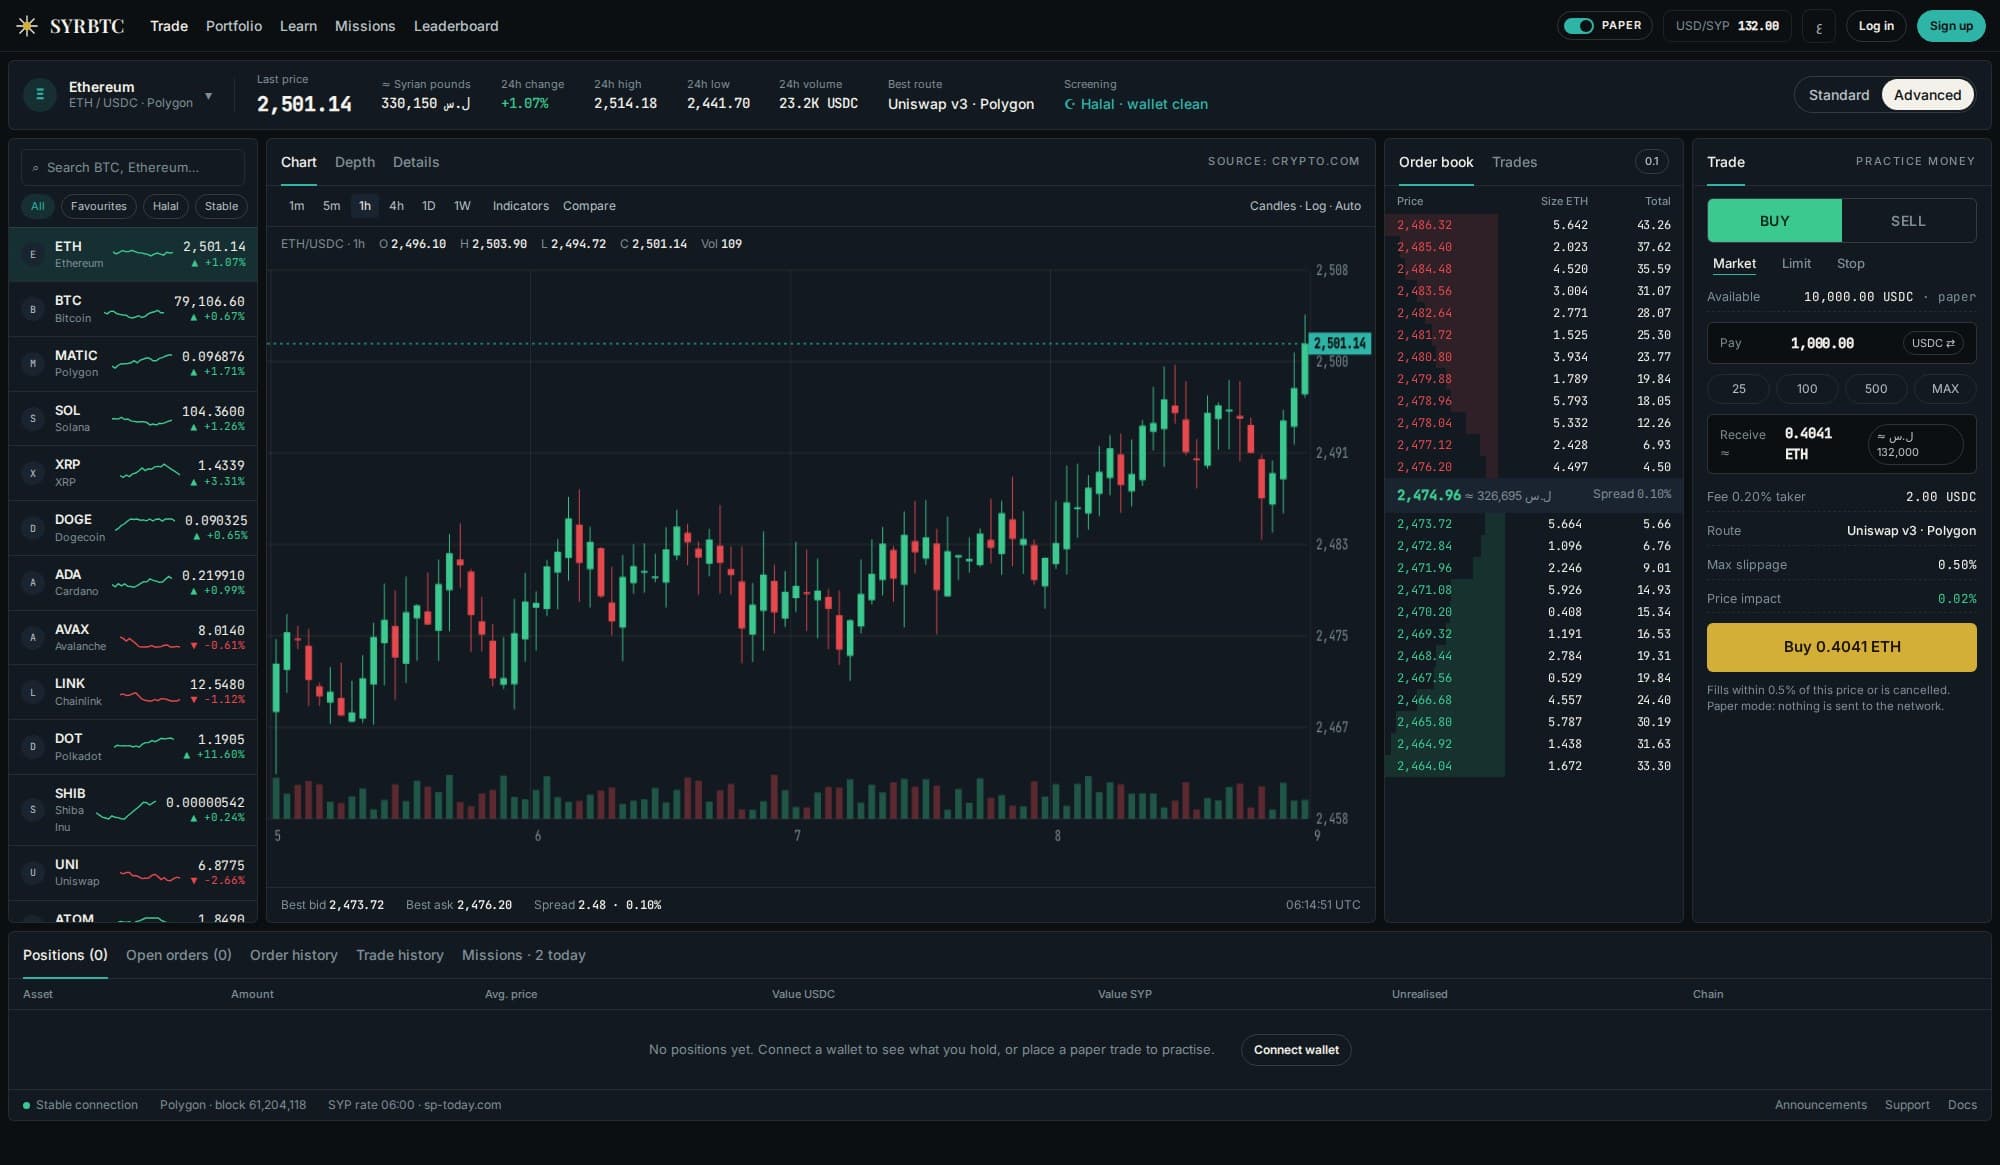2000x1165 pixels.
Task: Click the BTC coin badge in watchlist
Action: 33,309
